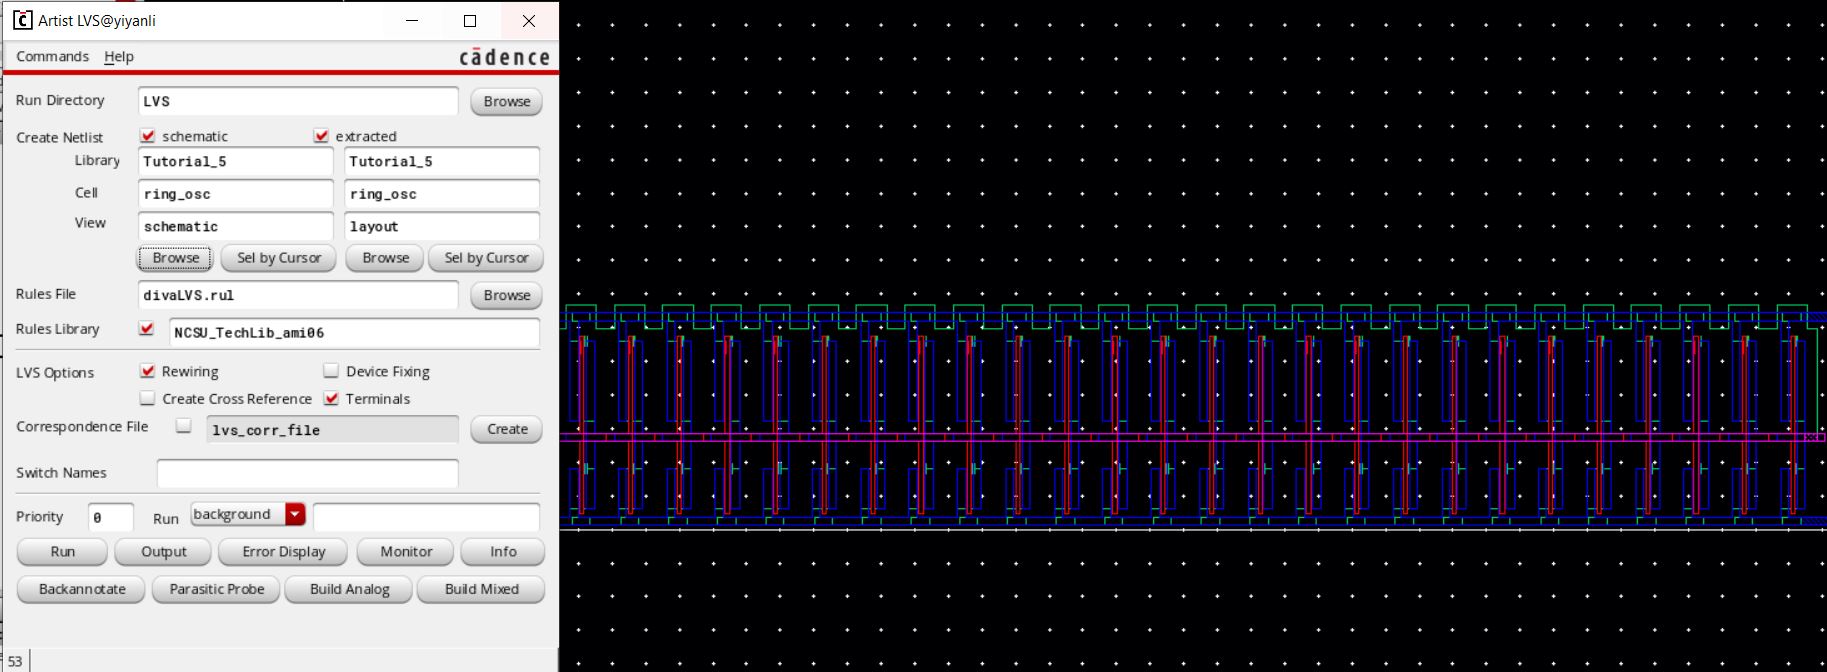Browse for the Rules File
This screenshot has width=1827, height=672.
click(x=507, y=295)
